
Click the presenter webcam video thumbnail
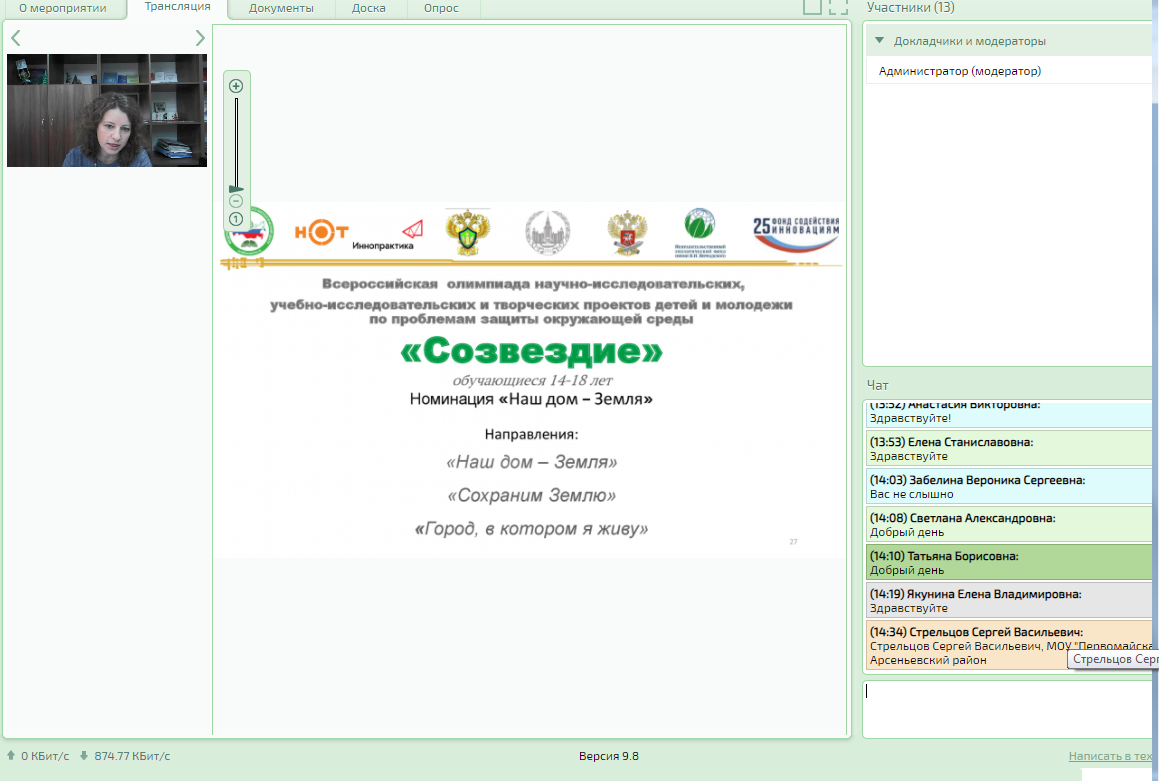click(107, 110)
